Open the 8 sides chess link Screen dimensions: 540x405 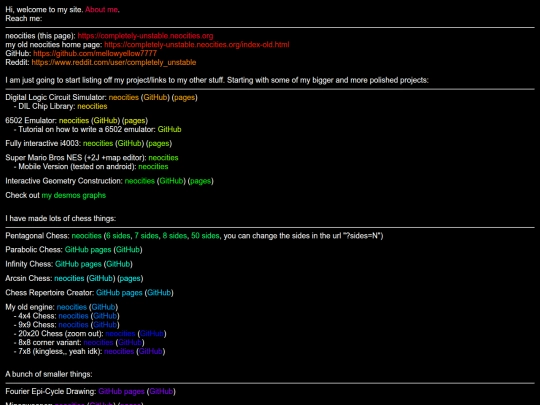pyautogui.click(x=175, y=236)
